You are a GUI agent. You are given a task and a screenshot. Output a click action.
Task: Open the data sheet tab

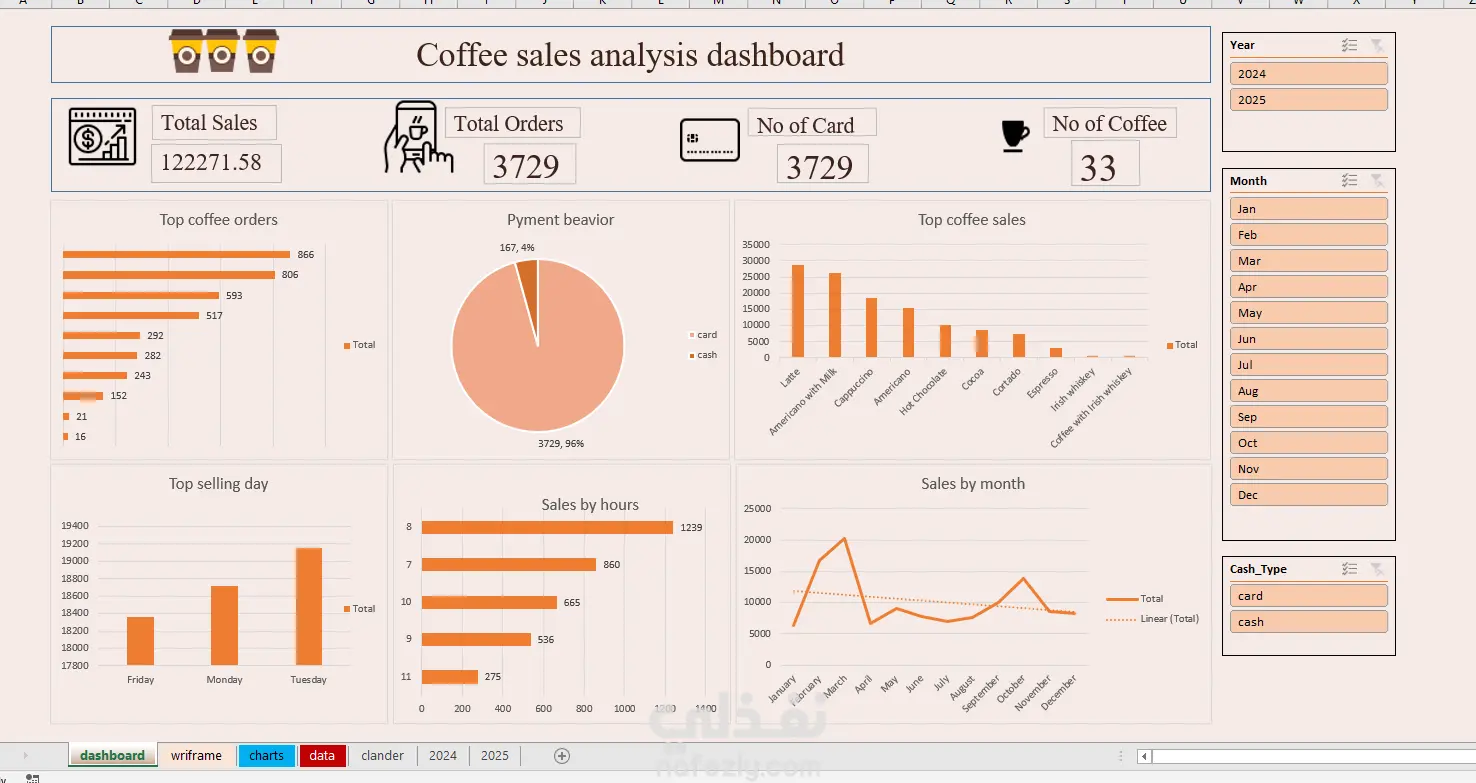coord(322,756)
